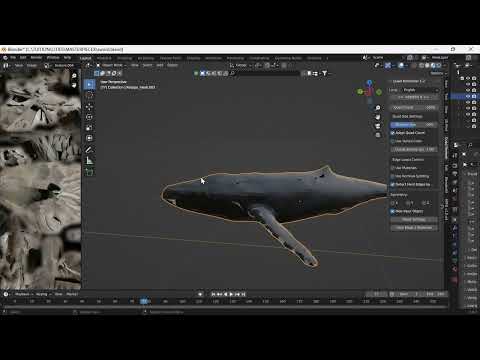Switch perspective/orthographic grid icon in viewport
Image resolution: width=480 pixels, height=360 pixels.
tap(378, 135)
